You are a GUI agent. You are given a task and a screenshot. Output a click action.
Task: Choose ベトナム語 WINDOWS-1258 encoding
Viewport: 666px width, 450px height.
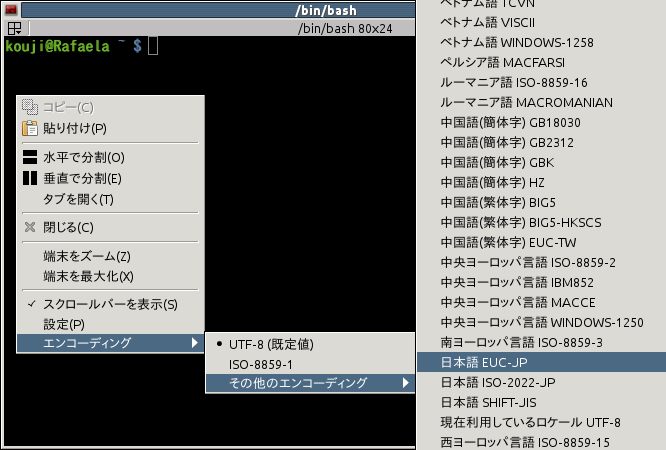coord(542,42)
